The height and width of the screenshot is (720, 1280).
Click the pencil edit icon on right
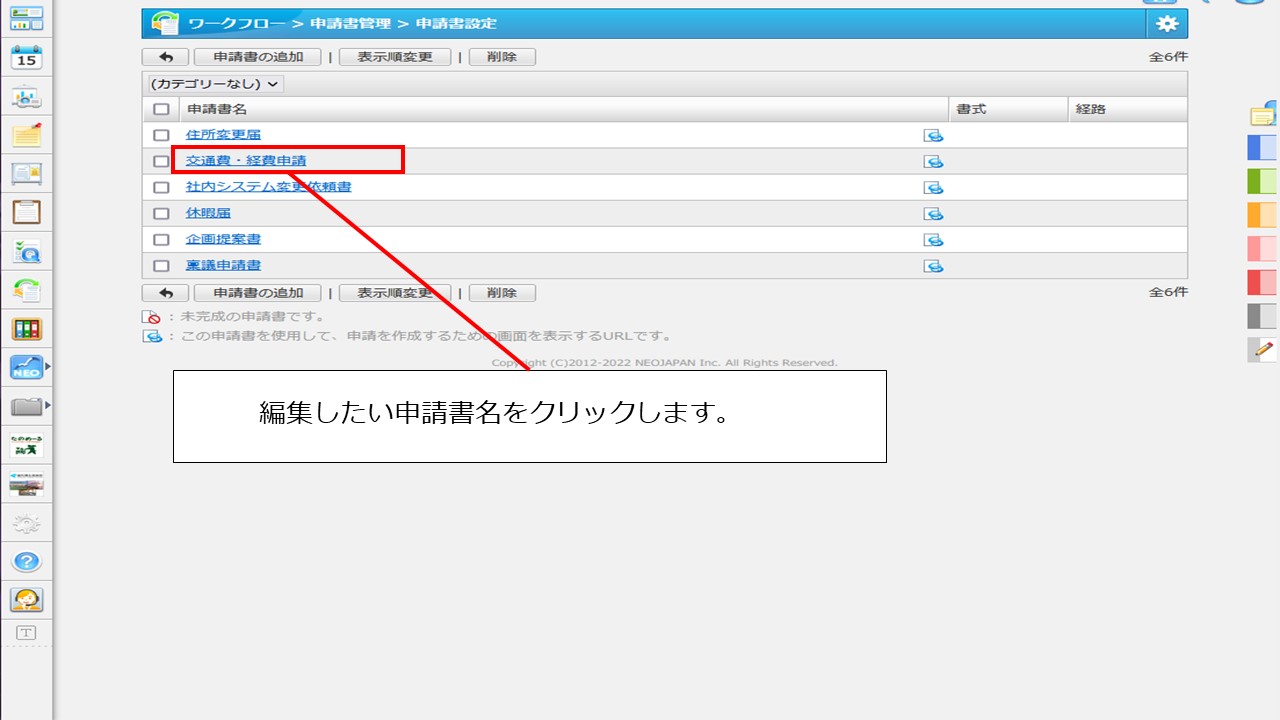tap(1264, 349)
